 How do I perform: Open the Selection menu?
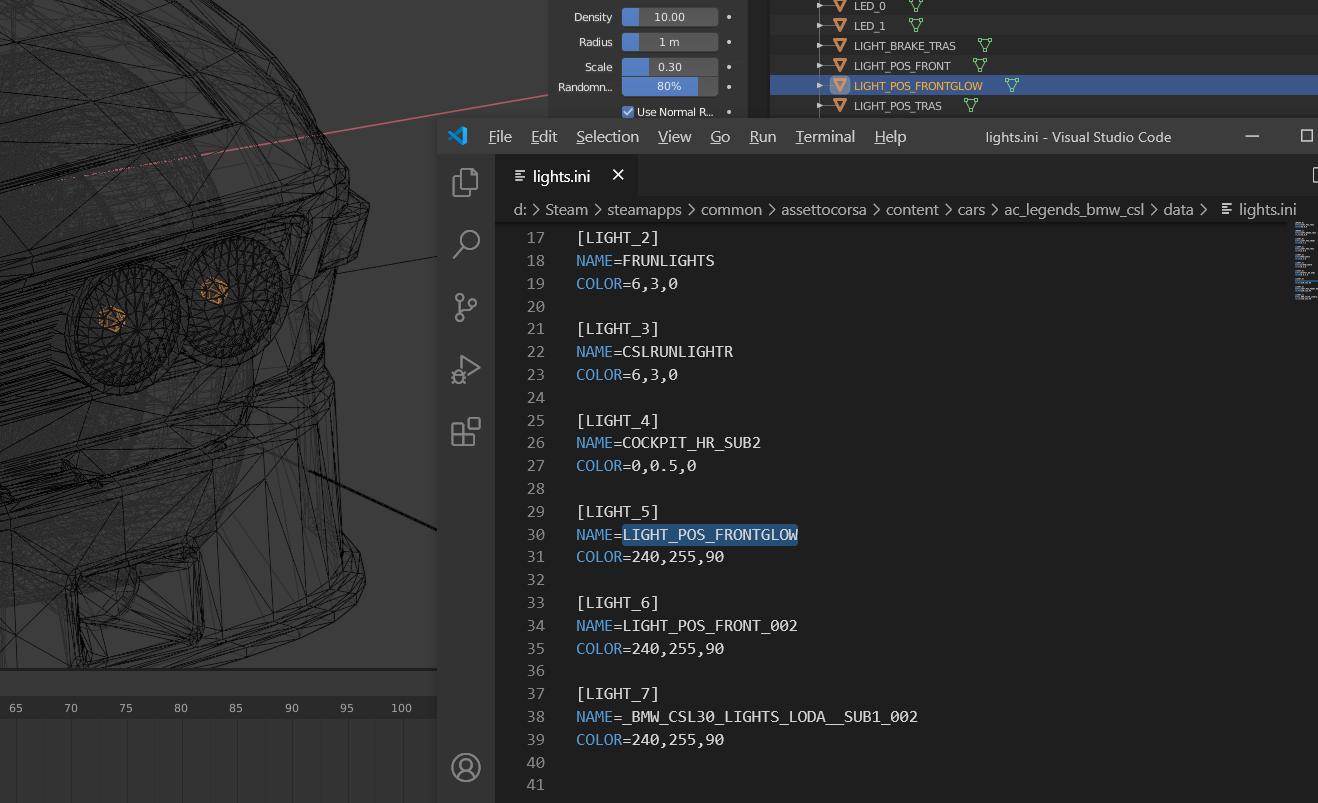tap(607, 137)
